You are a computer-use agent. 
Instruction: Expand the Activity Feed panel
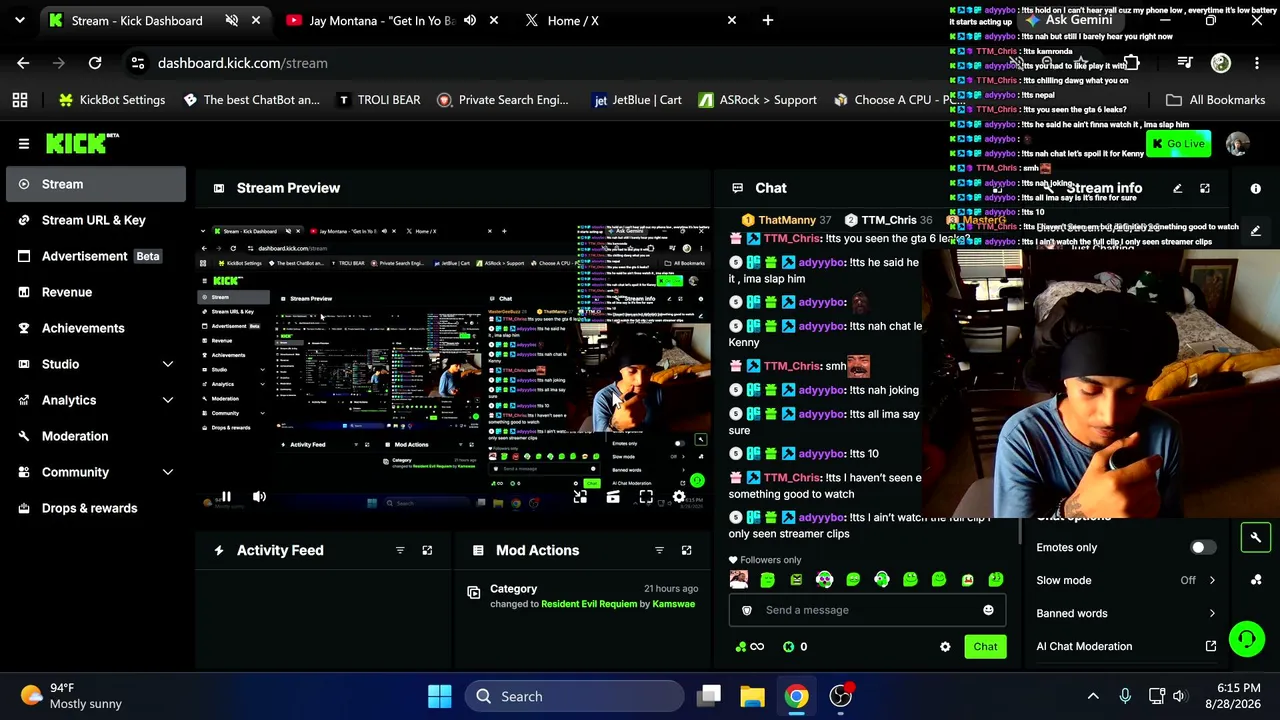click(427, 550)
